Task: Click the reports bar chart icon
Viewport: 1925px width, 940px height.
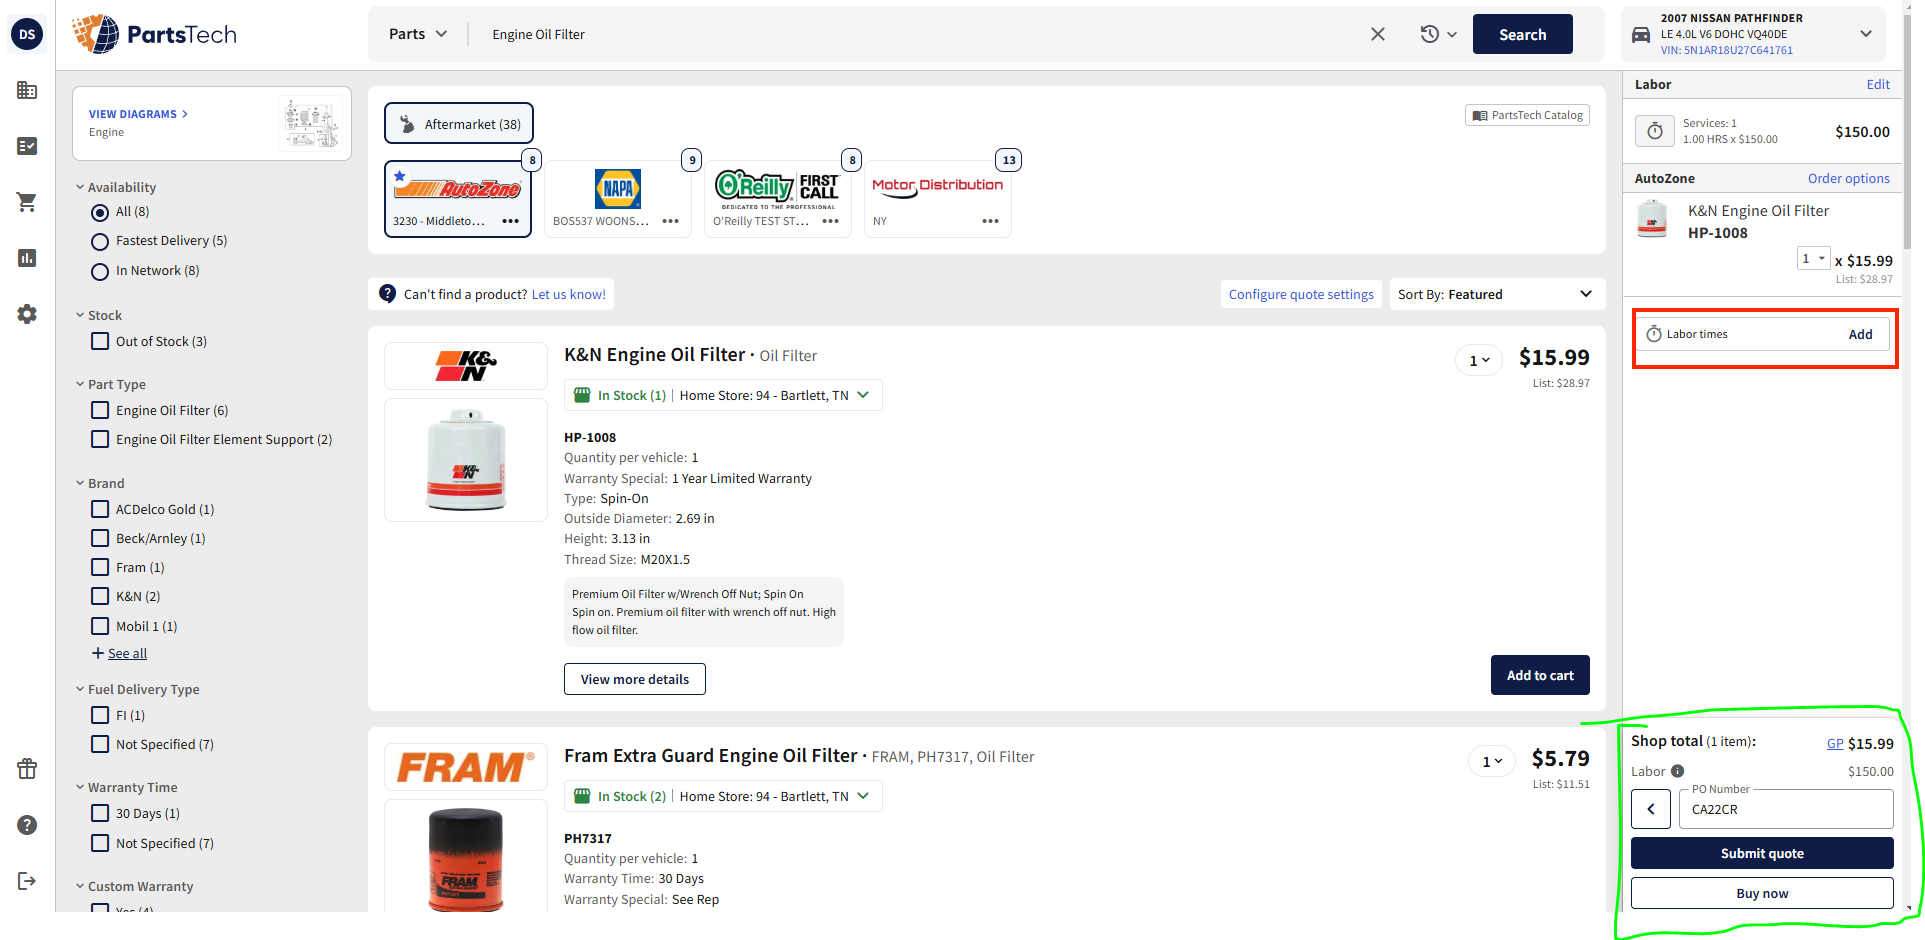Action: pyautogui.click(x=27, y=258)
